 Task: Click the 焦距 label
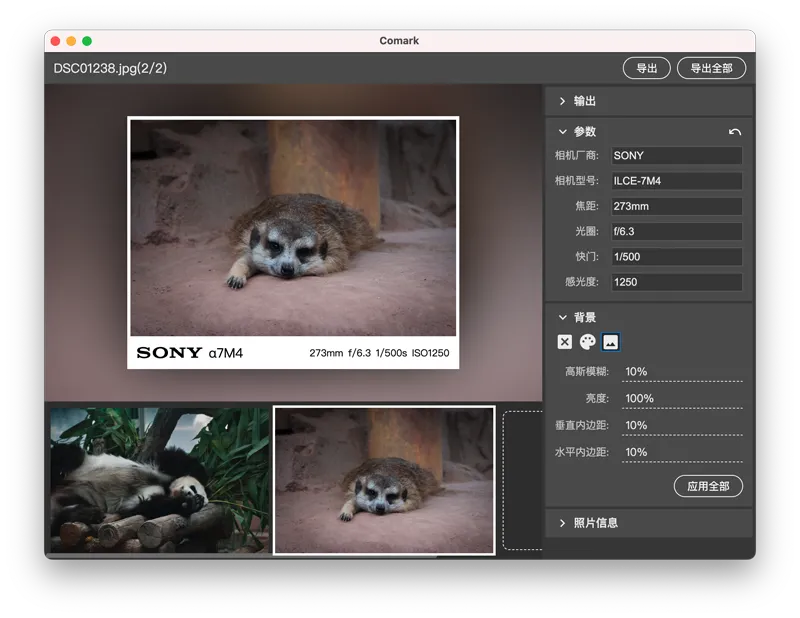click(x=587, y=206)
